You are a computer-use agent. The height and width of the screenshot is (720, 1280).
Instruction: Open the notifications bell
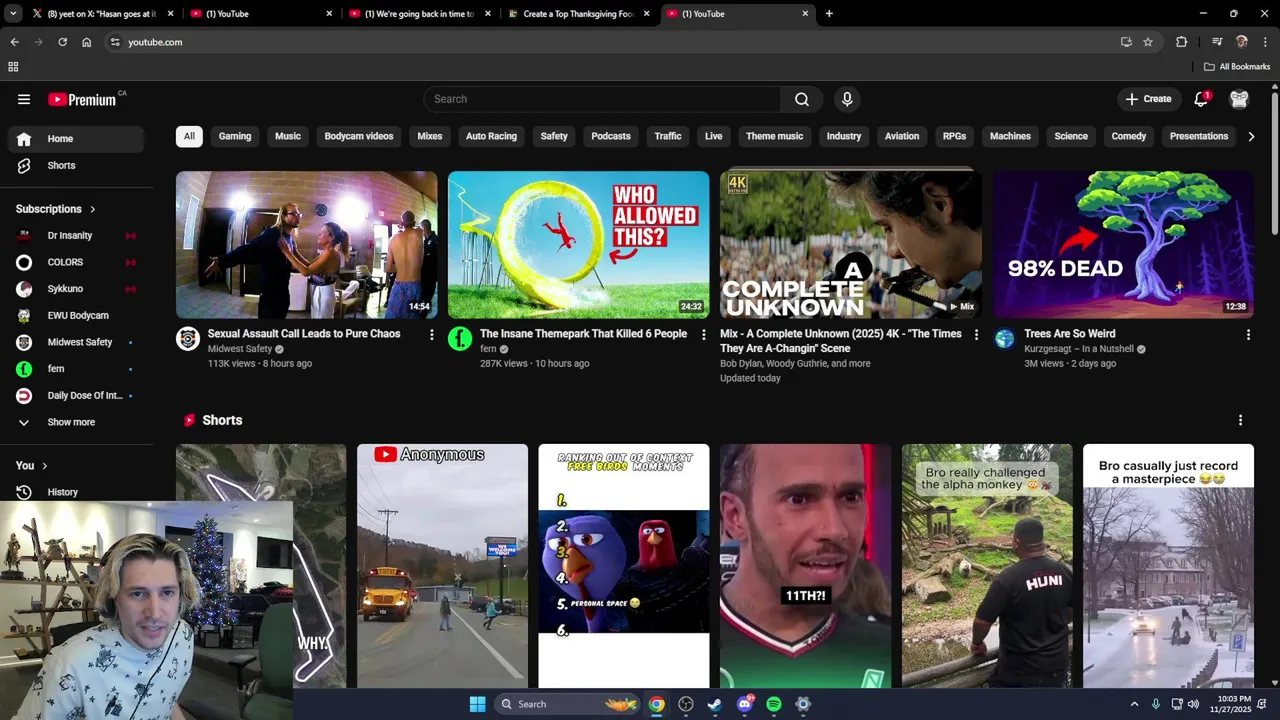click(x=1201, y=99)
